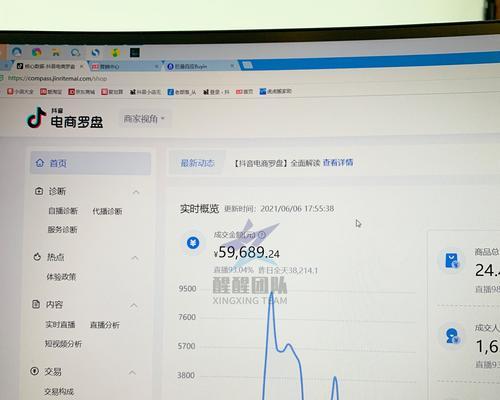Screen dimensions: 500x400
Task: Click the 交易 section heading
Action: [53, 371]
